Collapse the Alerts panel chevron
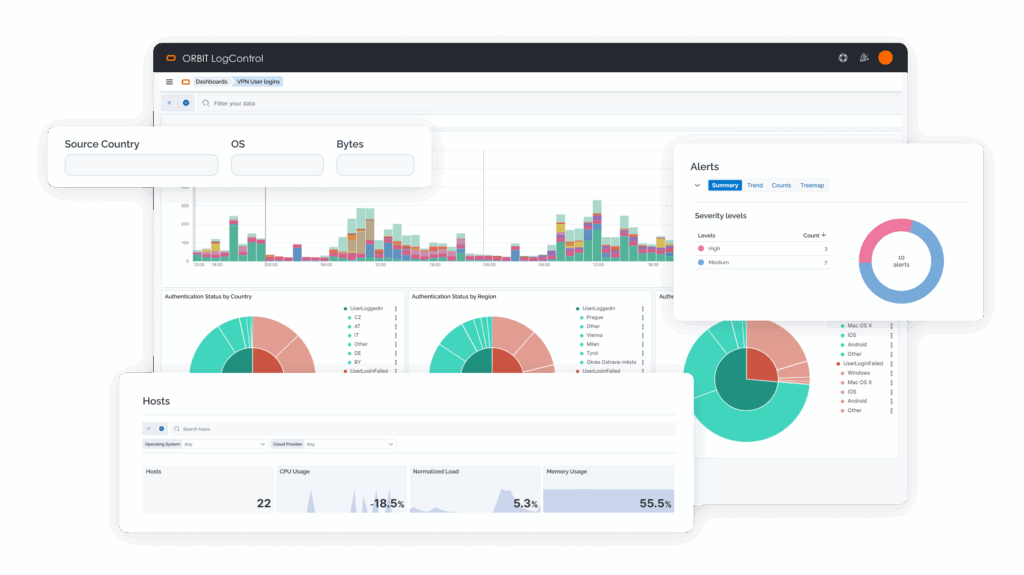Image resolution: width=1024 pixels, height=575 pixels. pos(698,185)
